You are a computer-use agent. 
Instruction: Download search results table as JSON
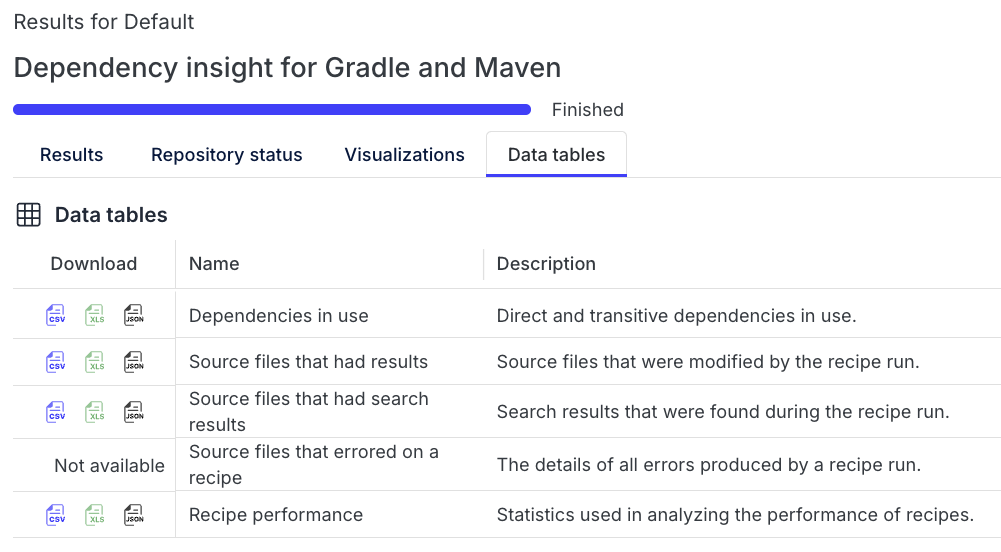coord(133,411)
